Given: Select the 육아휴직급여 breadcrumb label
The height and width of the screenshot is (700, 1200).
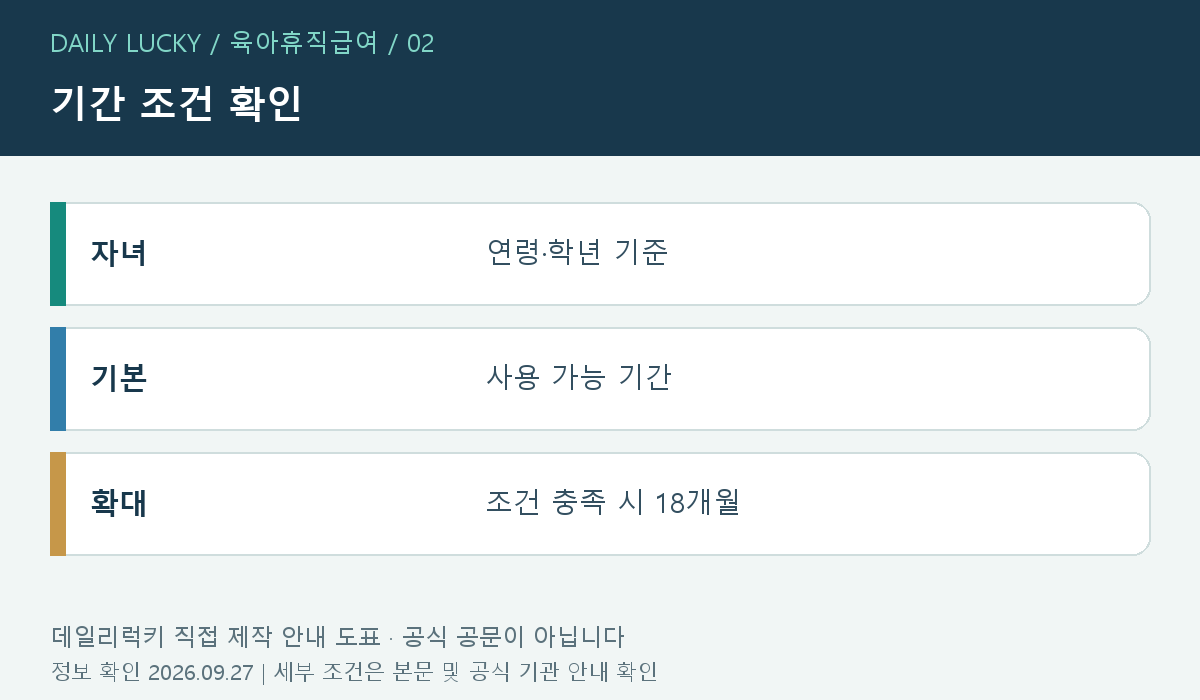Looking at the screenshot, I should click(304, 43).
